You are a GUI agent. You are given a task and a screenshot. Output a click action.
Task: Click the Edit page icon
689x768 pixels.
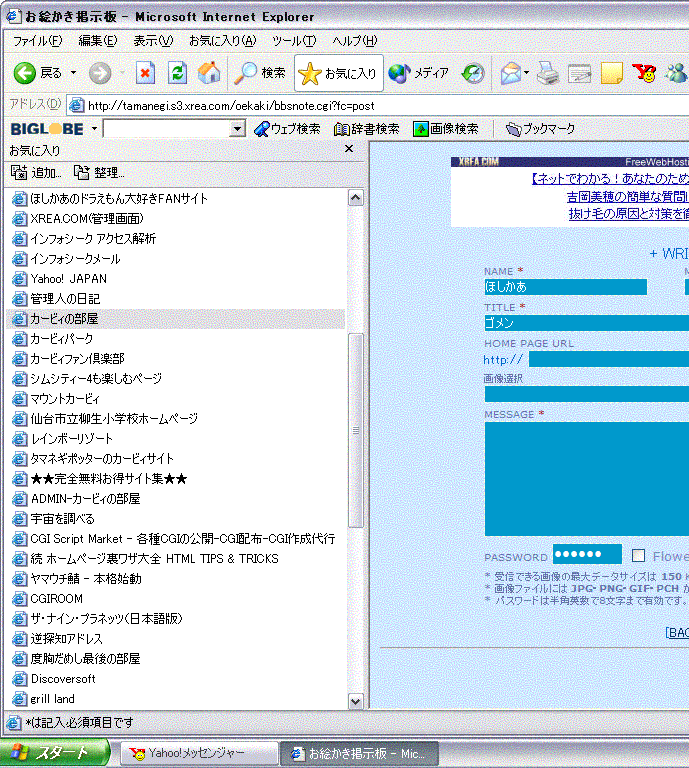[x=579, y=74]
